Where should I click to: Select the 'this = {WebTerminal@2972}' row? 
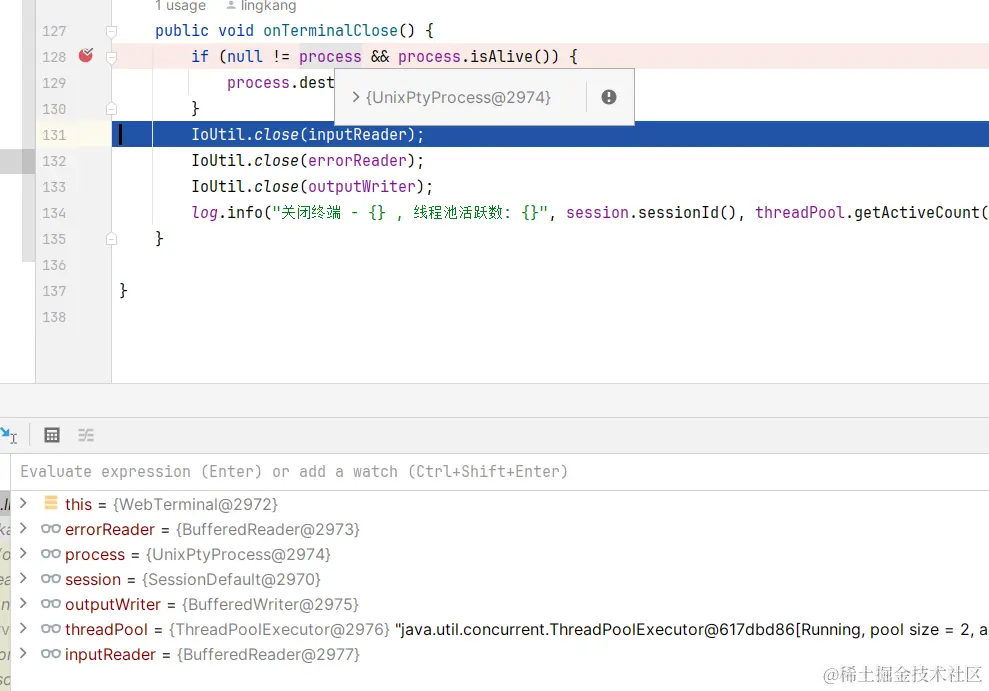click(500, 504)
